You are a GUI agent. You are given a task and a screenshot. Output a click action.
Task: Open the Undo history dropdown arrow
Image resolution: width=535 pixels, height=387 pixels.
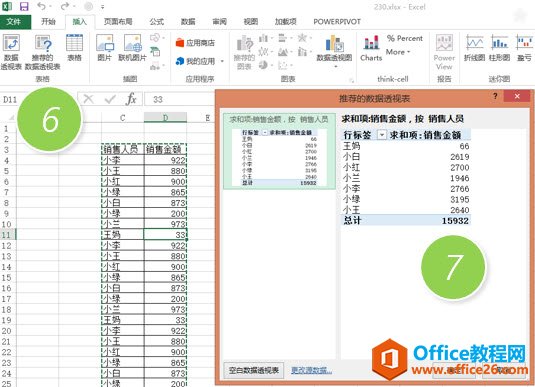[x=50, y=6]
